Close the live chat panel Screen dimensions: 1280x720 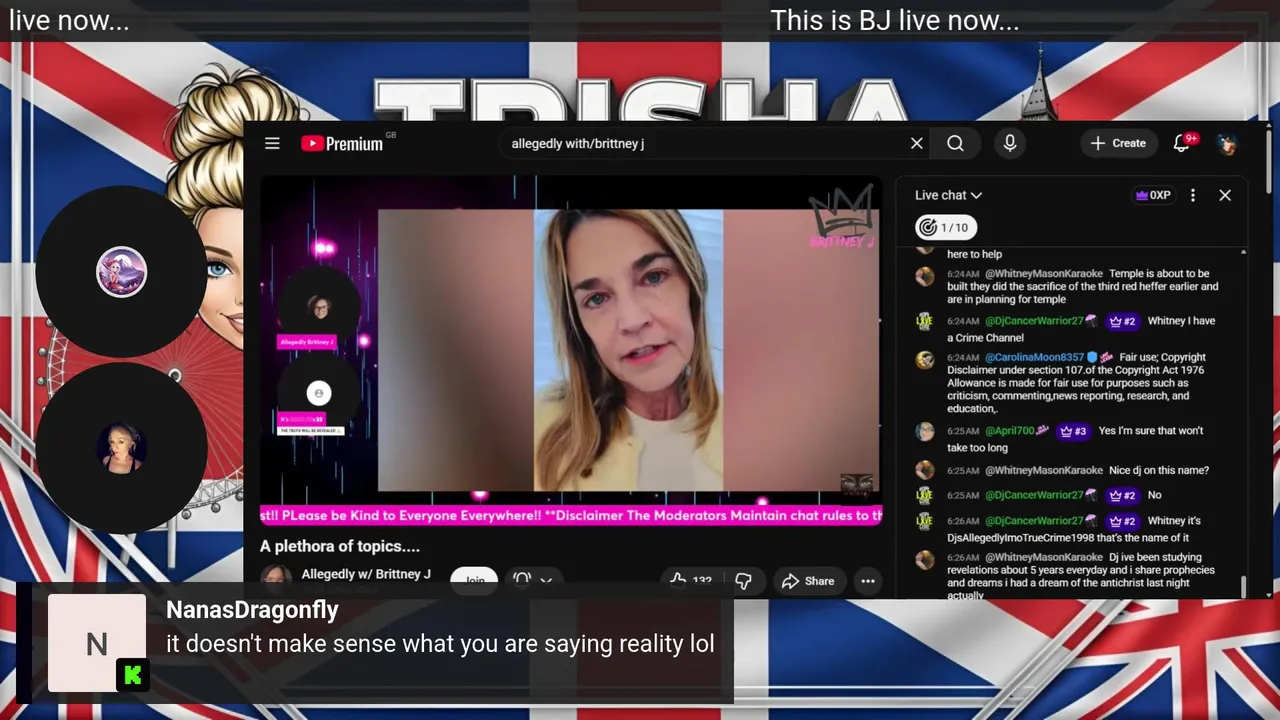click(x=1225, y=195)
